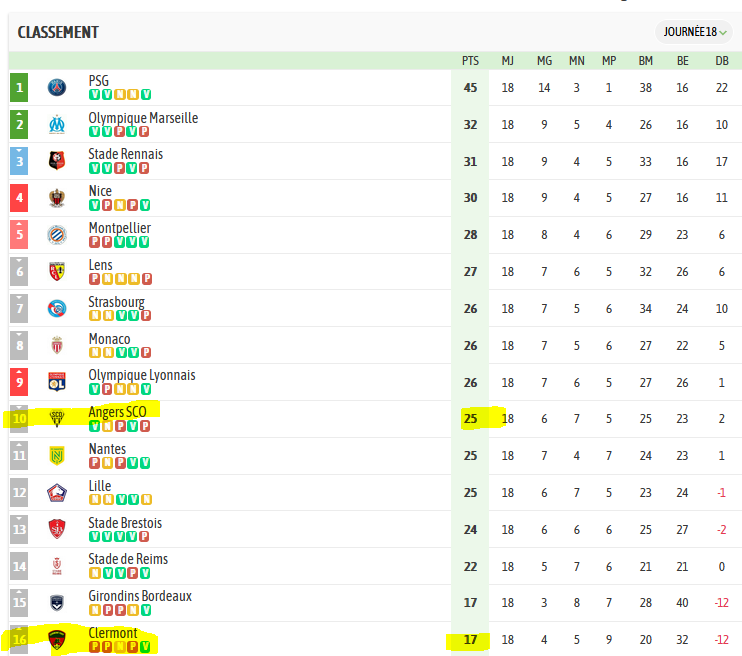Select the Lille club logo
The width and height of the screenshot is (742, 656).
[x=57, y=493]
